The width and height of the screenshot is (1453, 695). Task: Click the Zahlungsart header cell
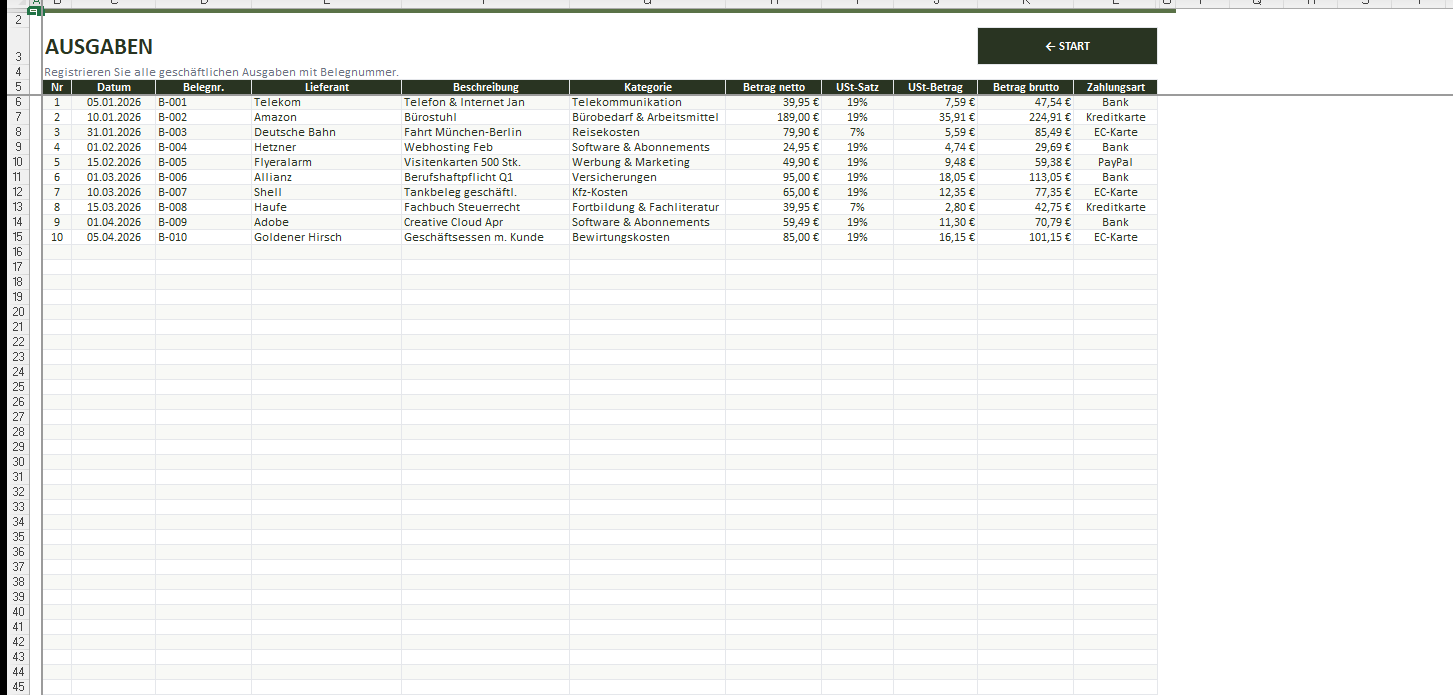[1115, 87]
